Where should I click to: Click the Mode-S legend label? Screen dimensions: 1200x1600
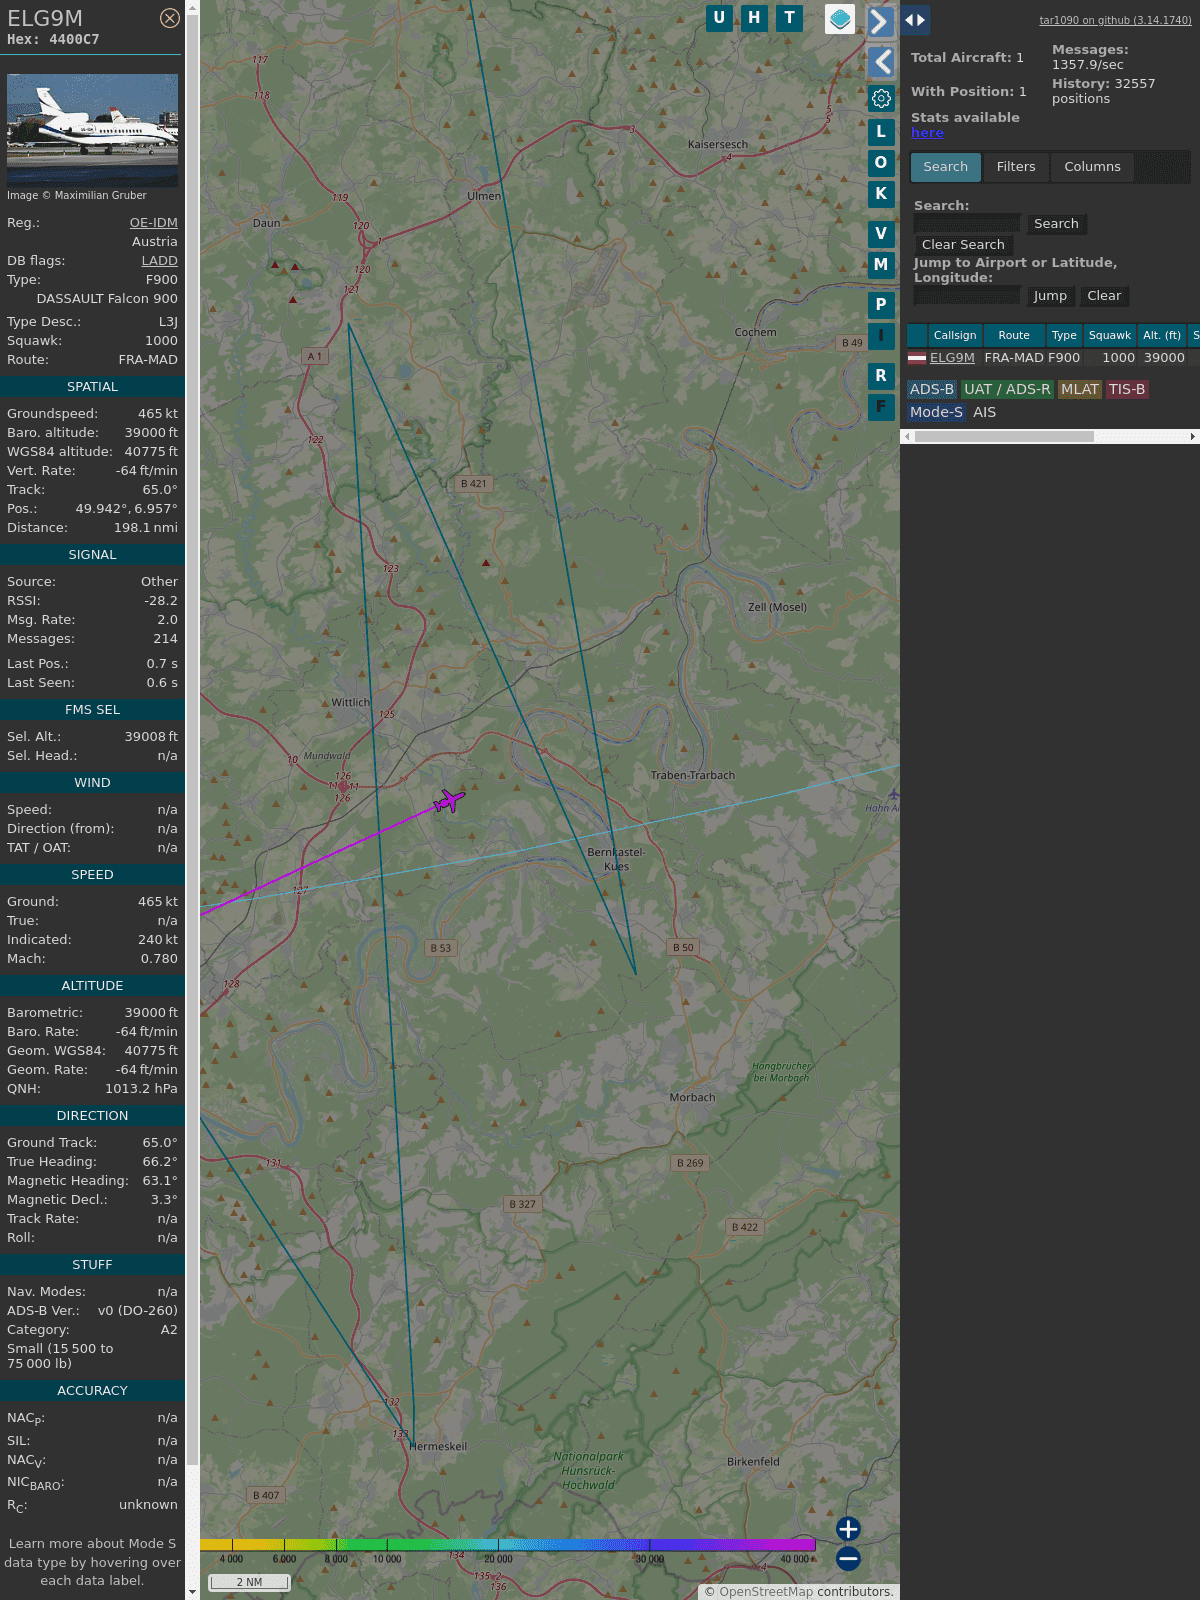(936, 412)
